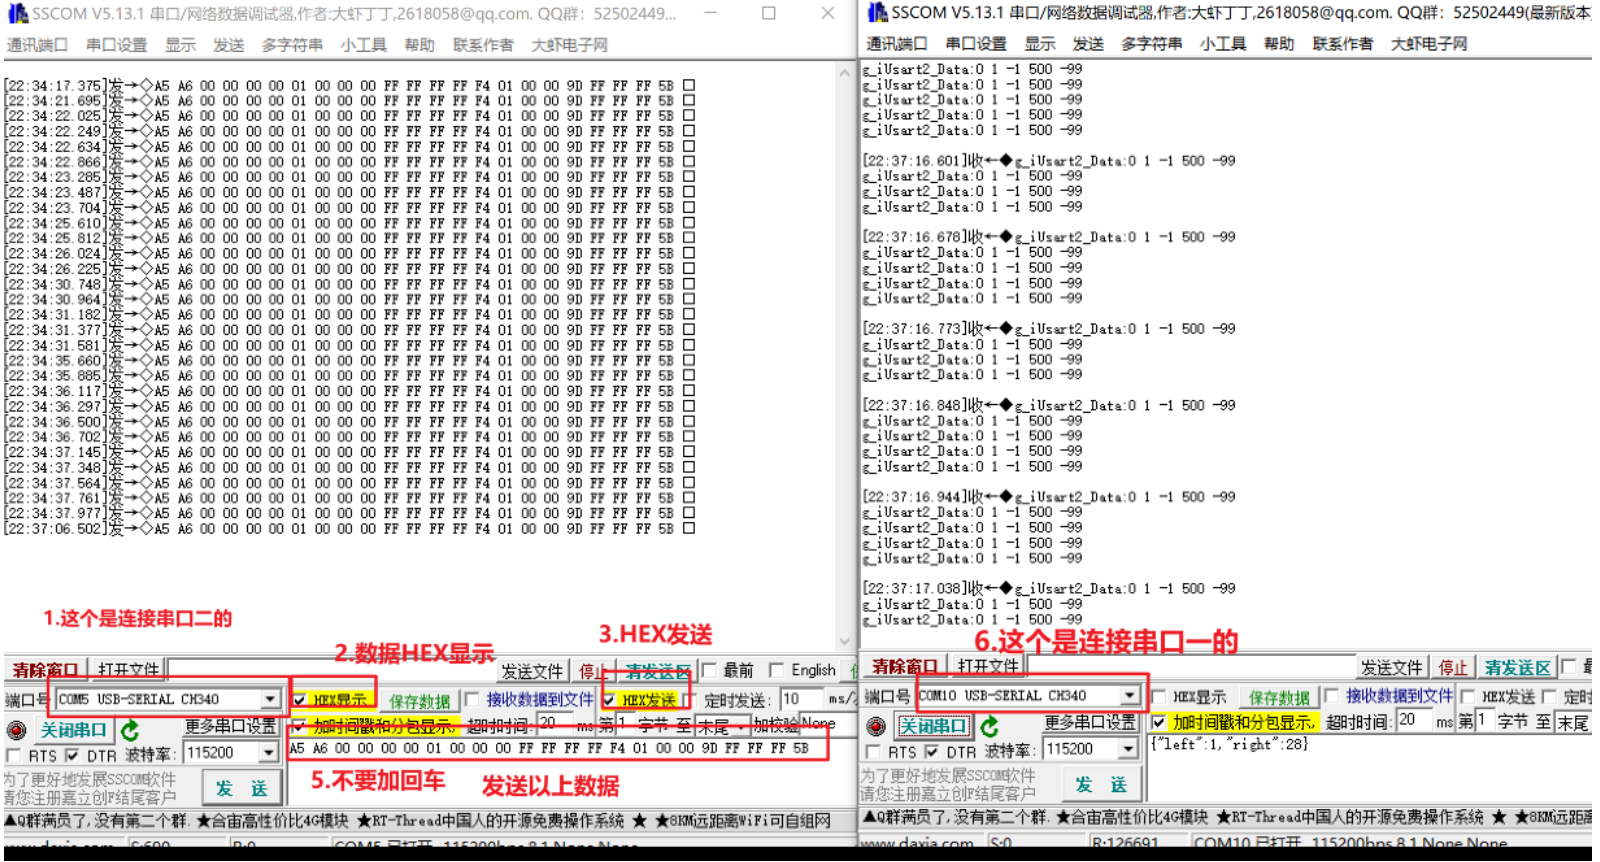This screenshot has height=862, width=1600.
Task: Click 发送 send button in left window
Action: tap(243, 788)
